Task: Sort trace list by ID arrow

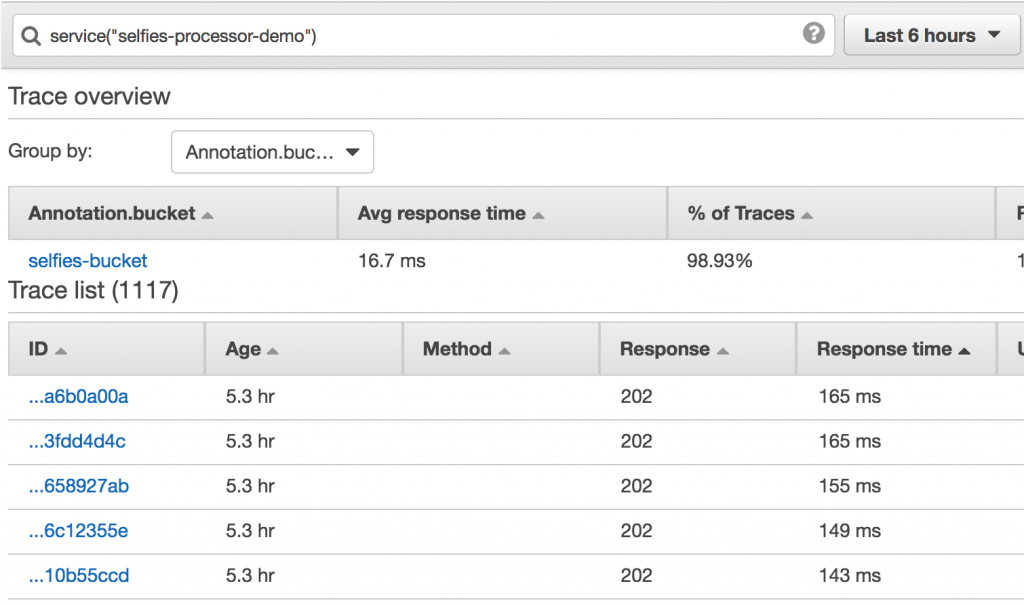Action: [61, 352]
